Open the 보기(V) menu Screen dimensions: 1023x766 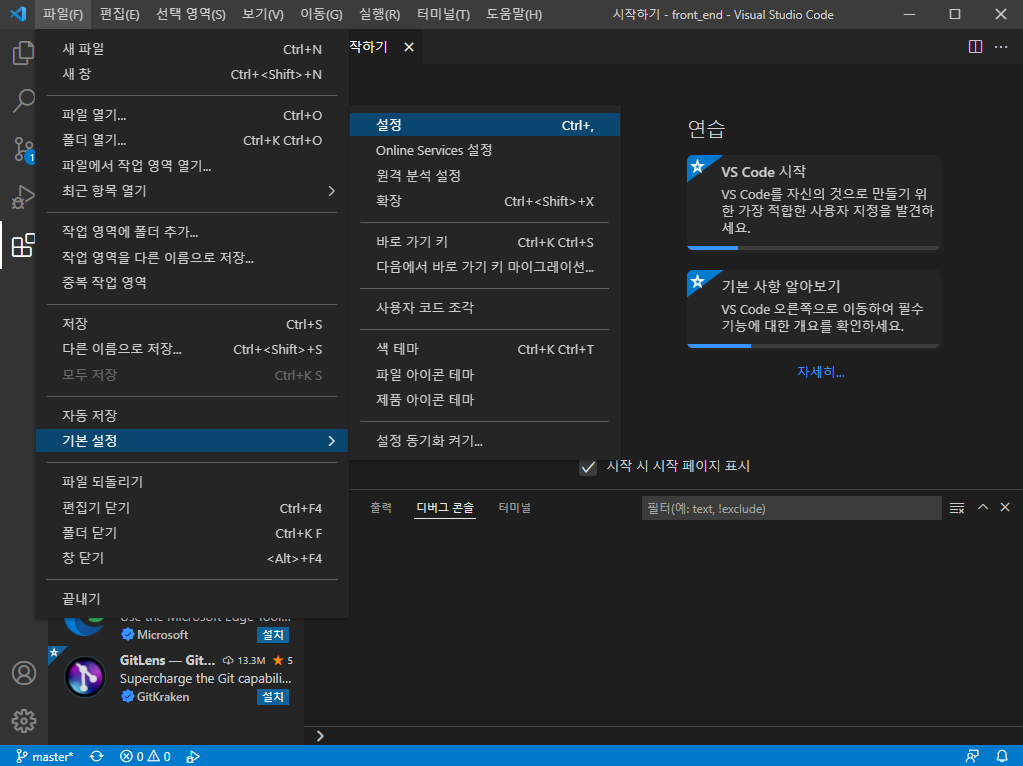[263, 14]
